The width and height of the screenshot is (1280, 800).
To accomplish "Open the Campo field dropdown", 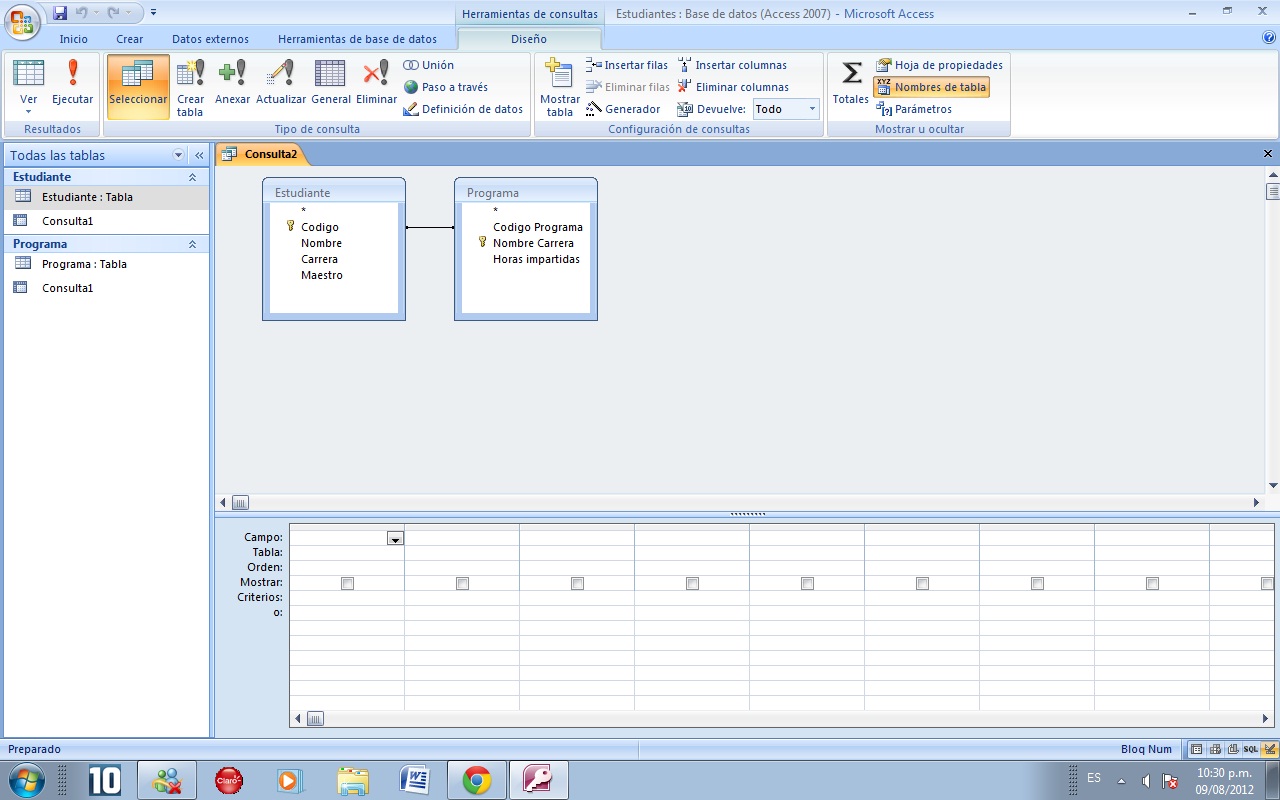I will point(395,537).
